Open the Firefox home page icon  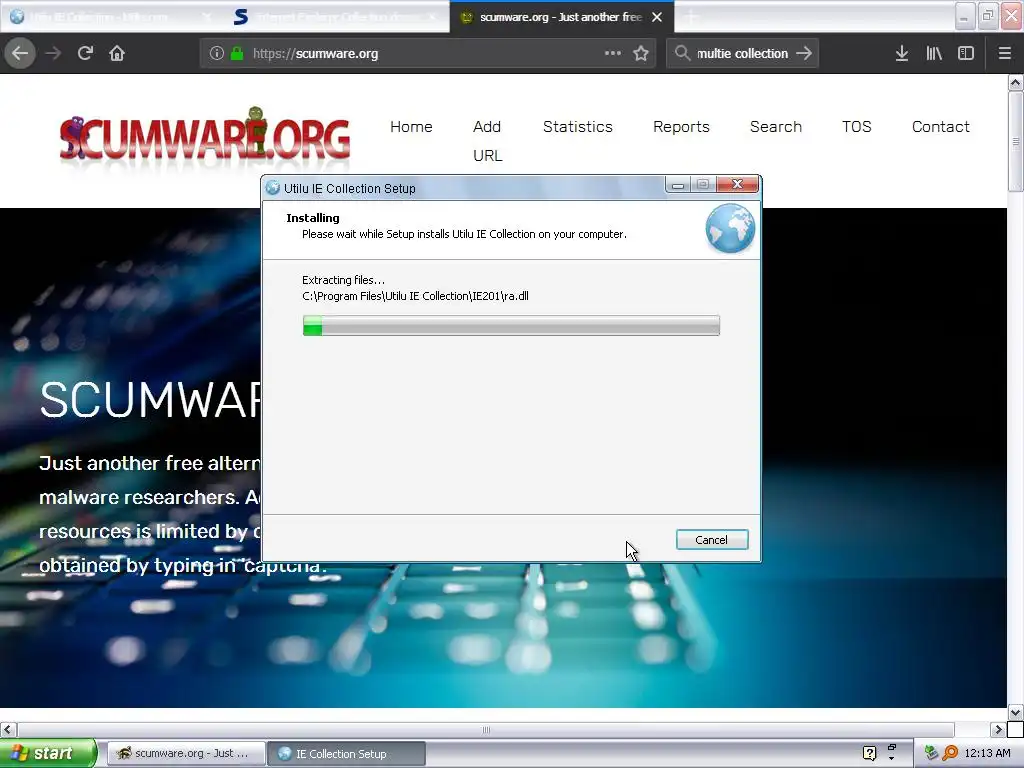(117, 54)
